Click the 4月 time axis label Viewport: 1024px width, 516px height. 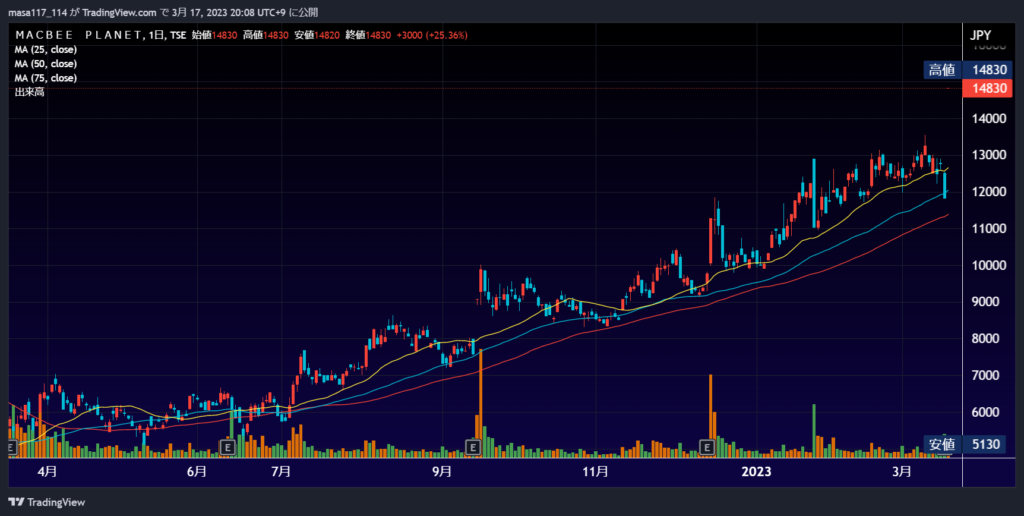pos(47,472)
